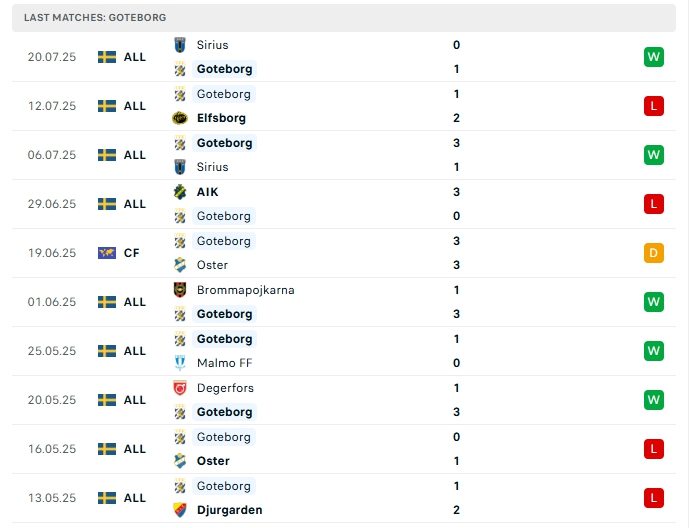Open the Oster team link on 16.05.25
The width and height of the screenshot is (689, 528).
[213, 461]
